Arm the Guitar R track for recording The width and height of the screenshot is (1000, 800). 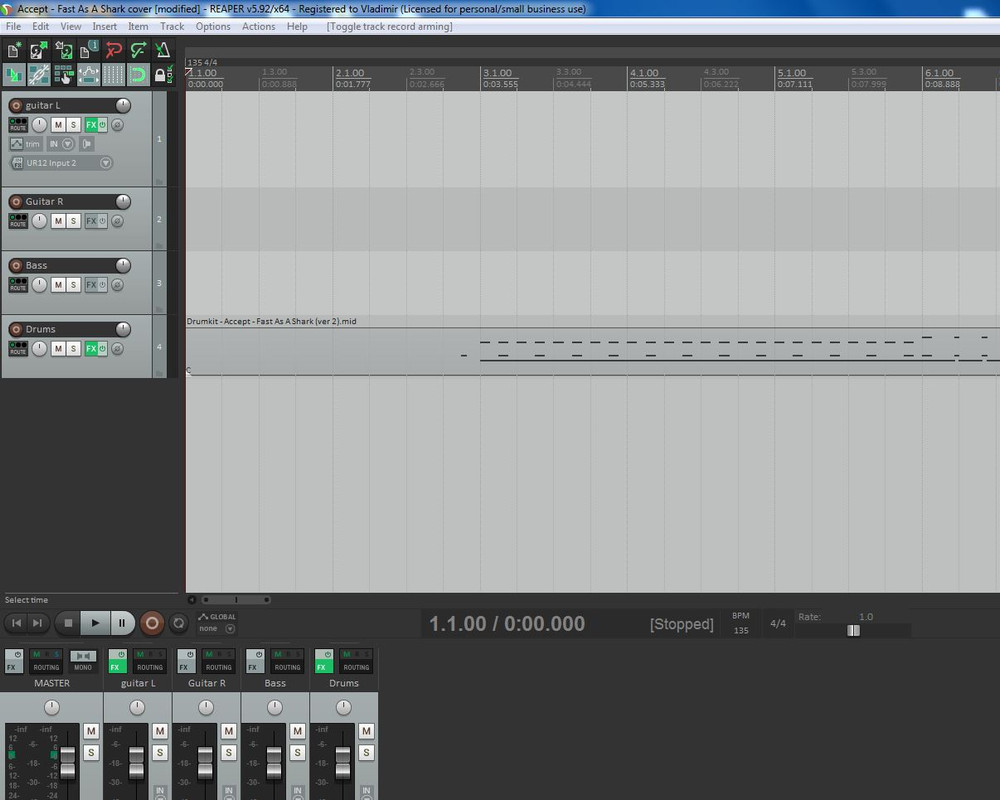click(x=16, y=202)
